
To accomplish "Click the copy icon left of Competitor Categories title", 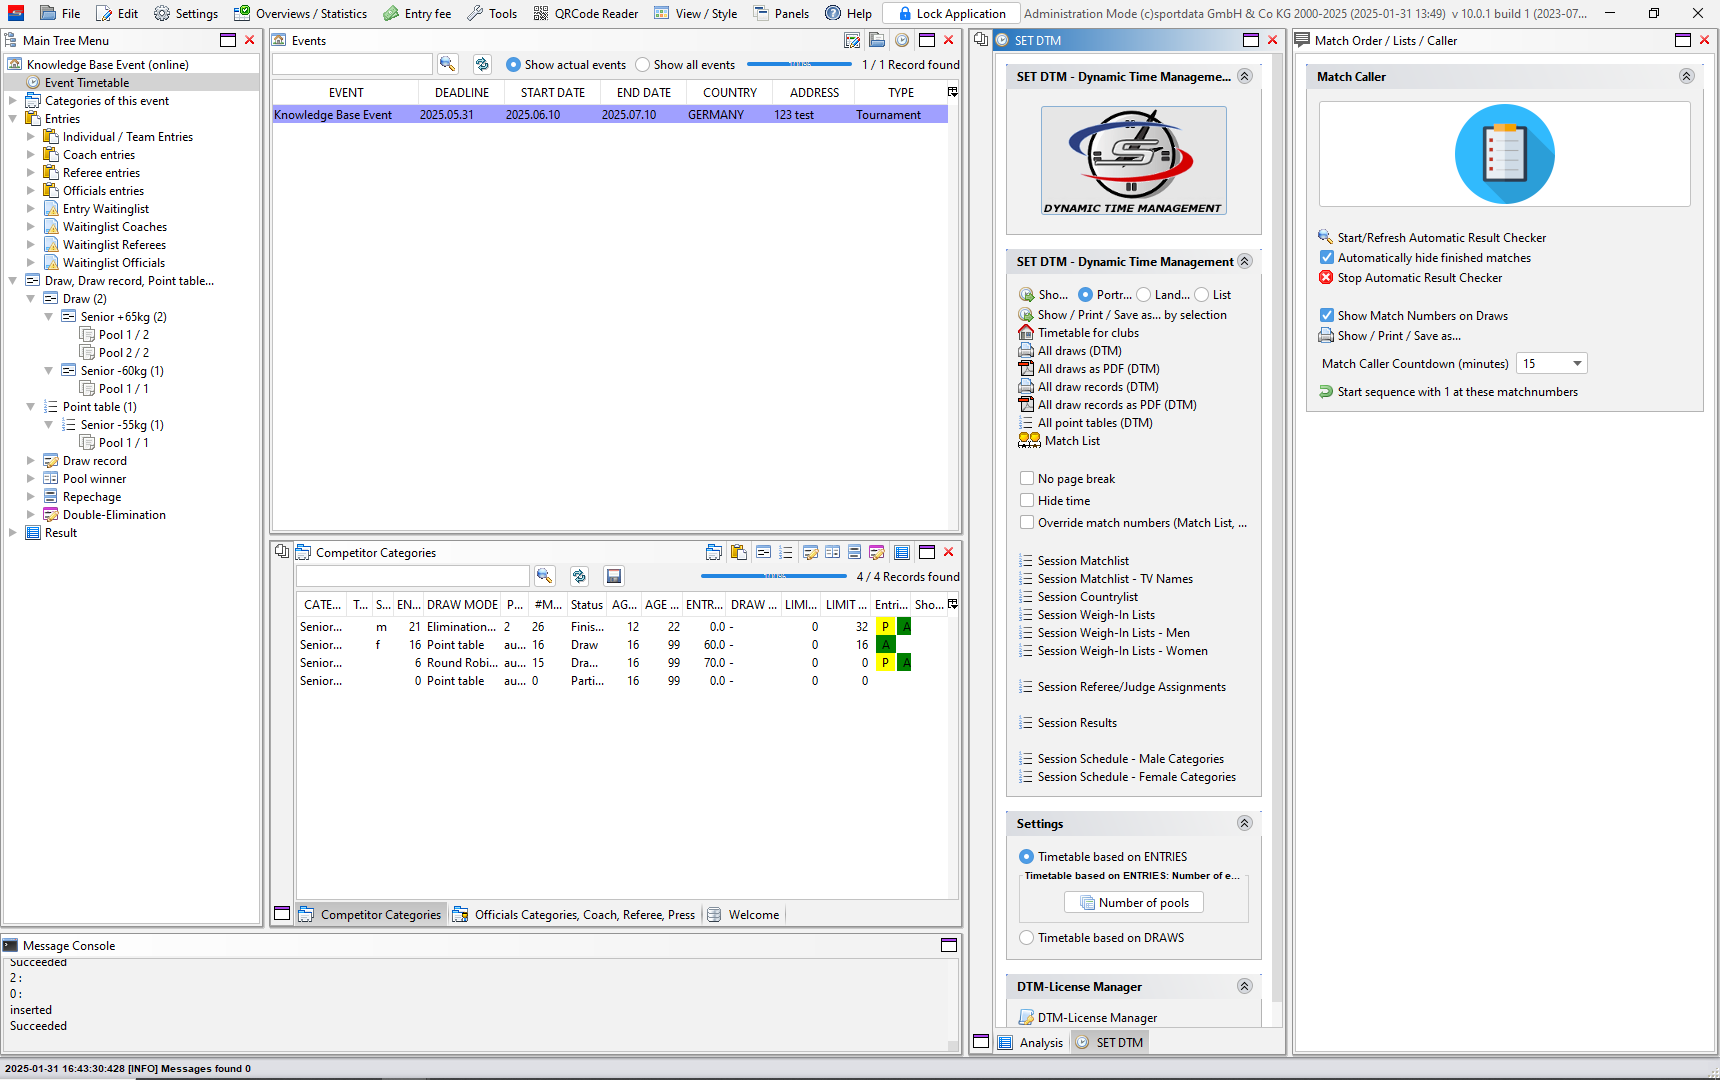I will tap(282, 552).
